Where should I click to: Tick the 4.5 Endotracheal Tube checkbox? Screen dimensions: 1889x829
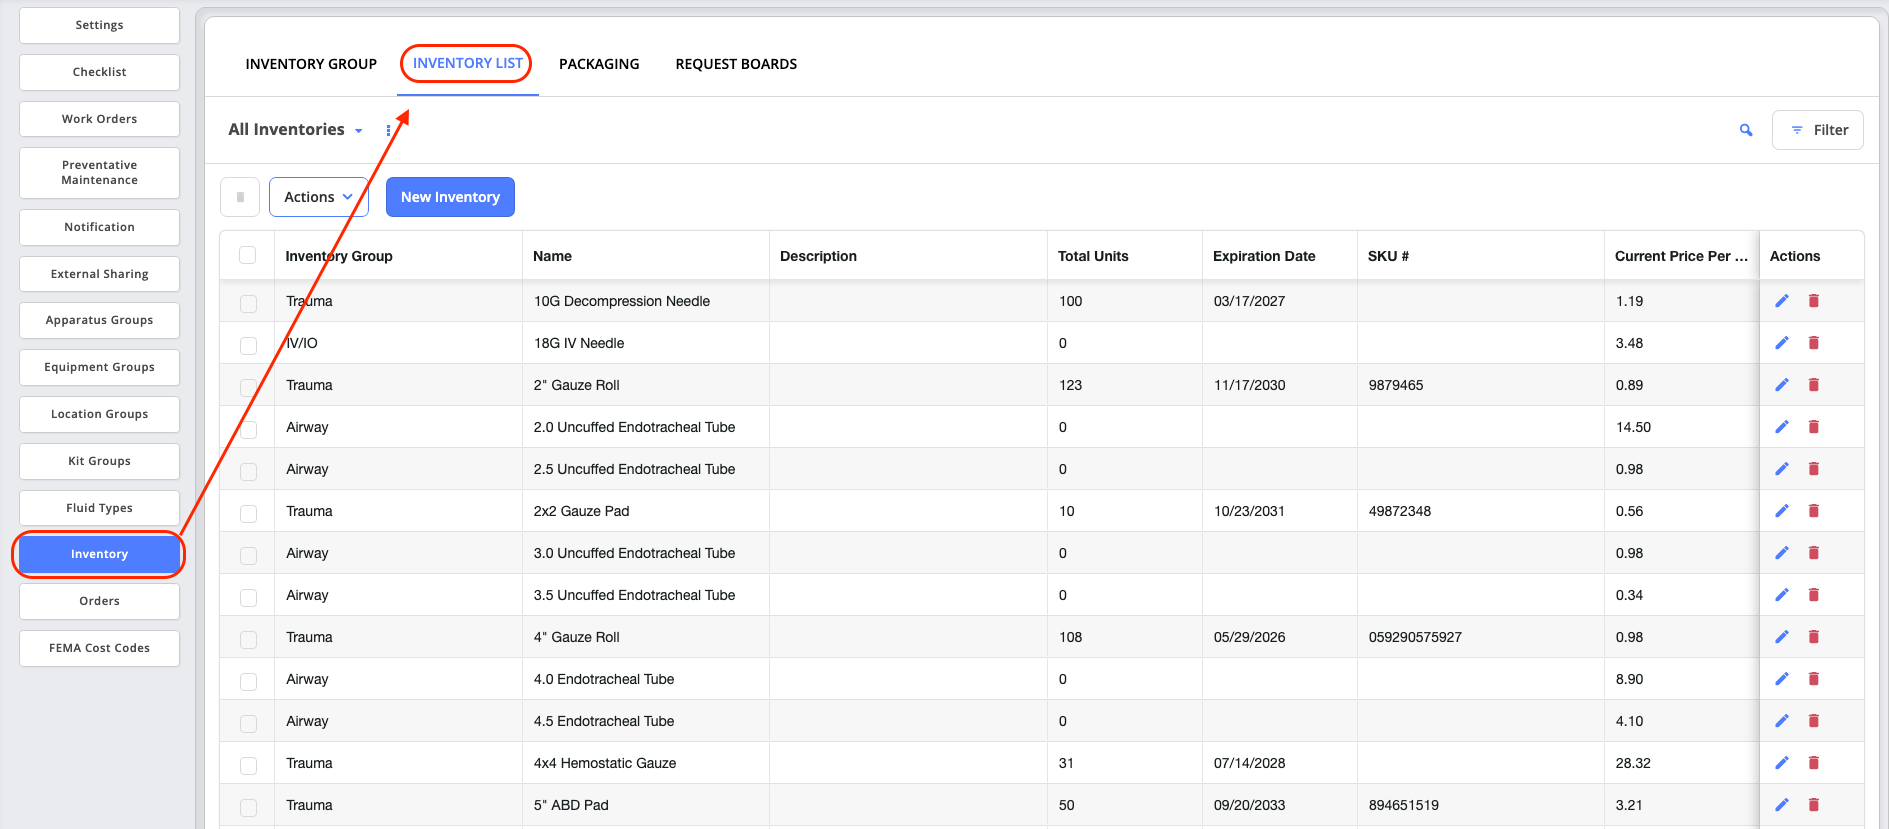(249, 723)
